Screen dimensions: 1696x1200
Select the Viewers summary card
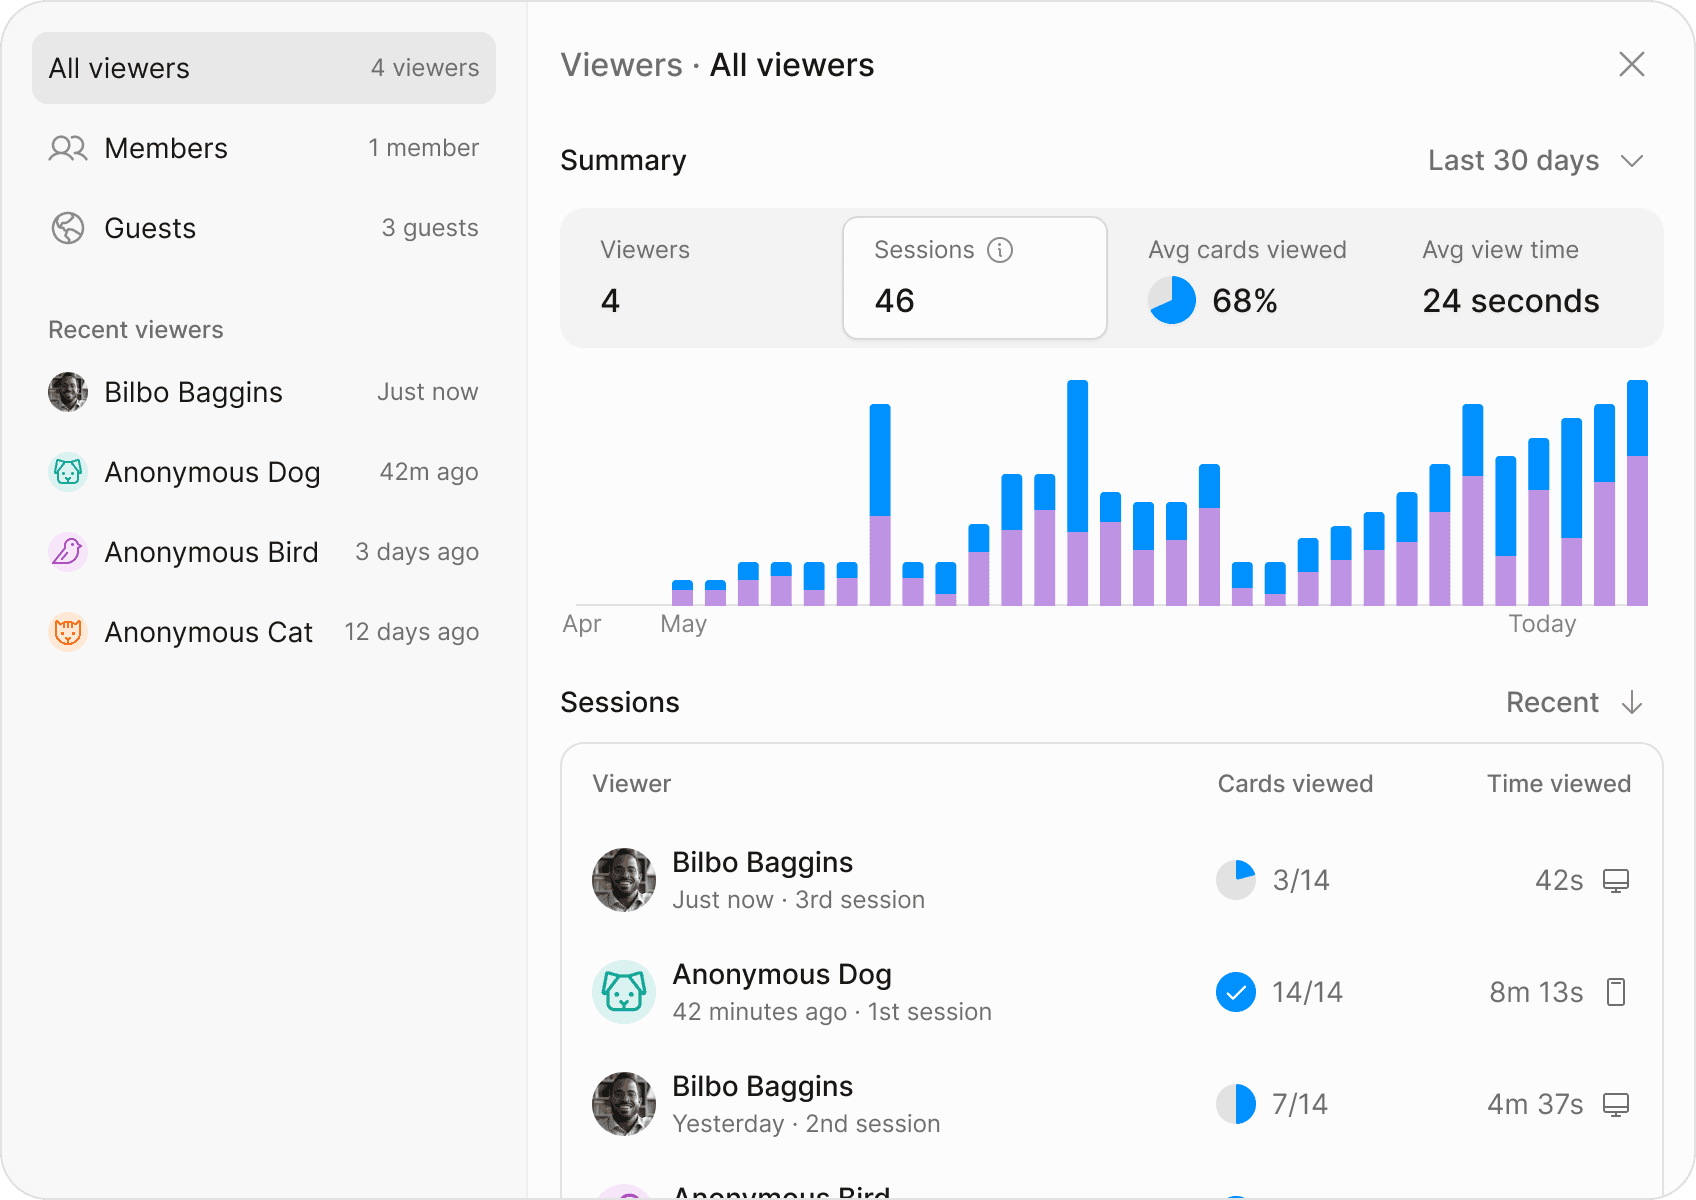(702, 278)
